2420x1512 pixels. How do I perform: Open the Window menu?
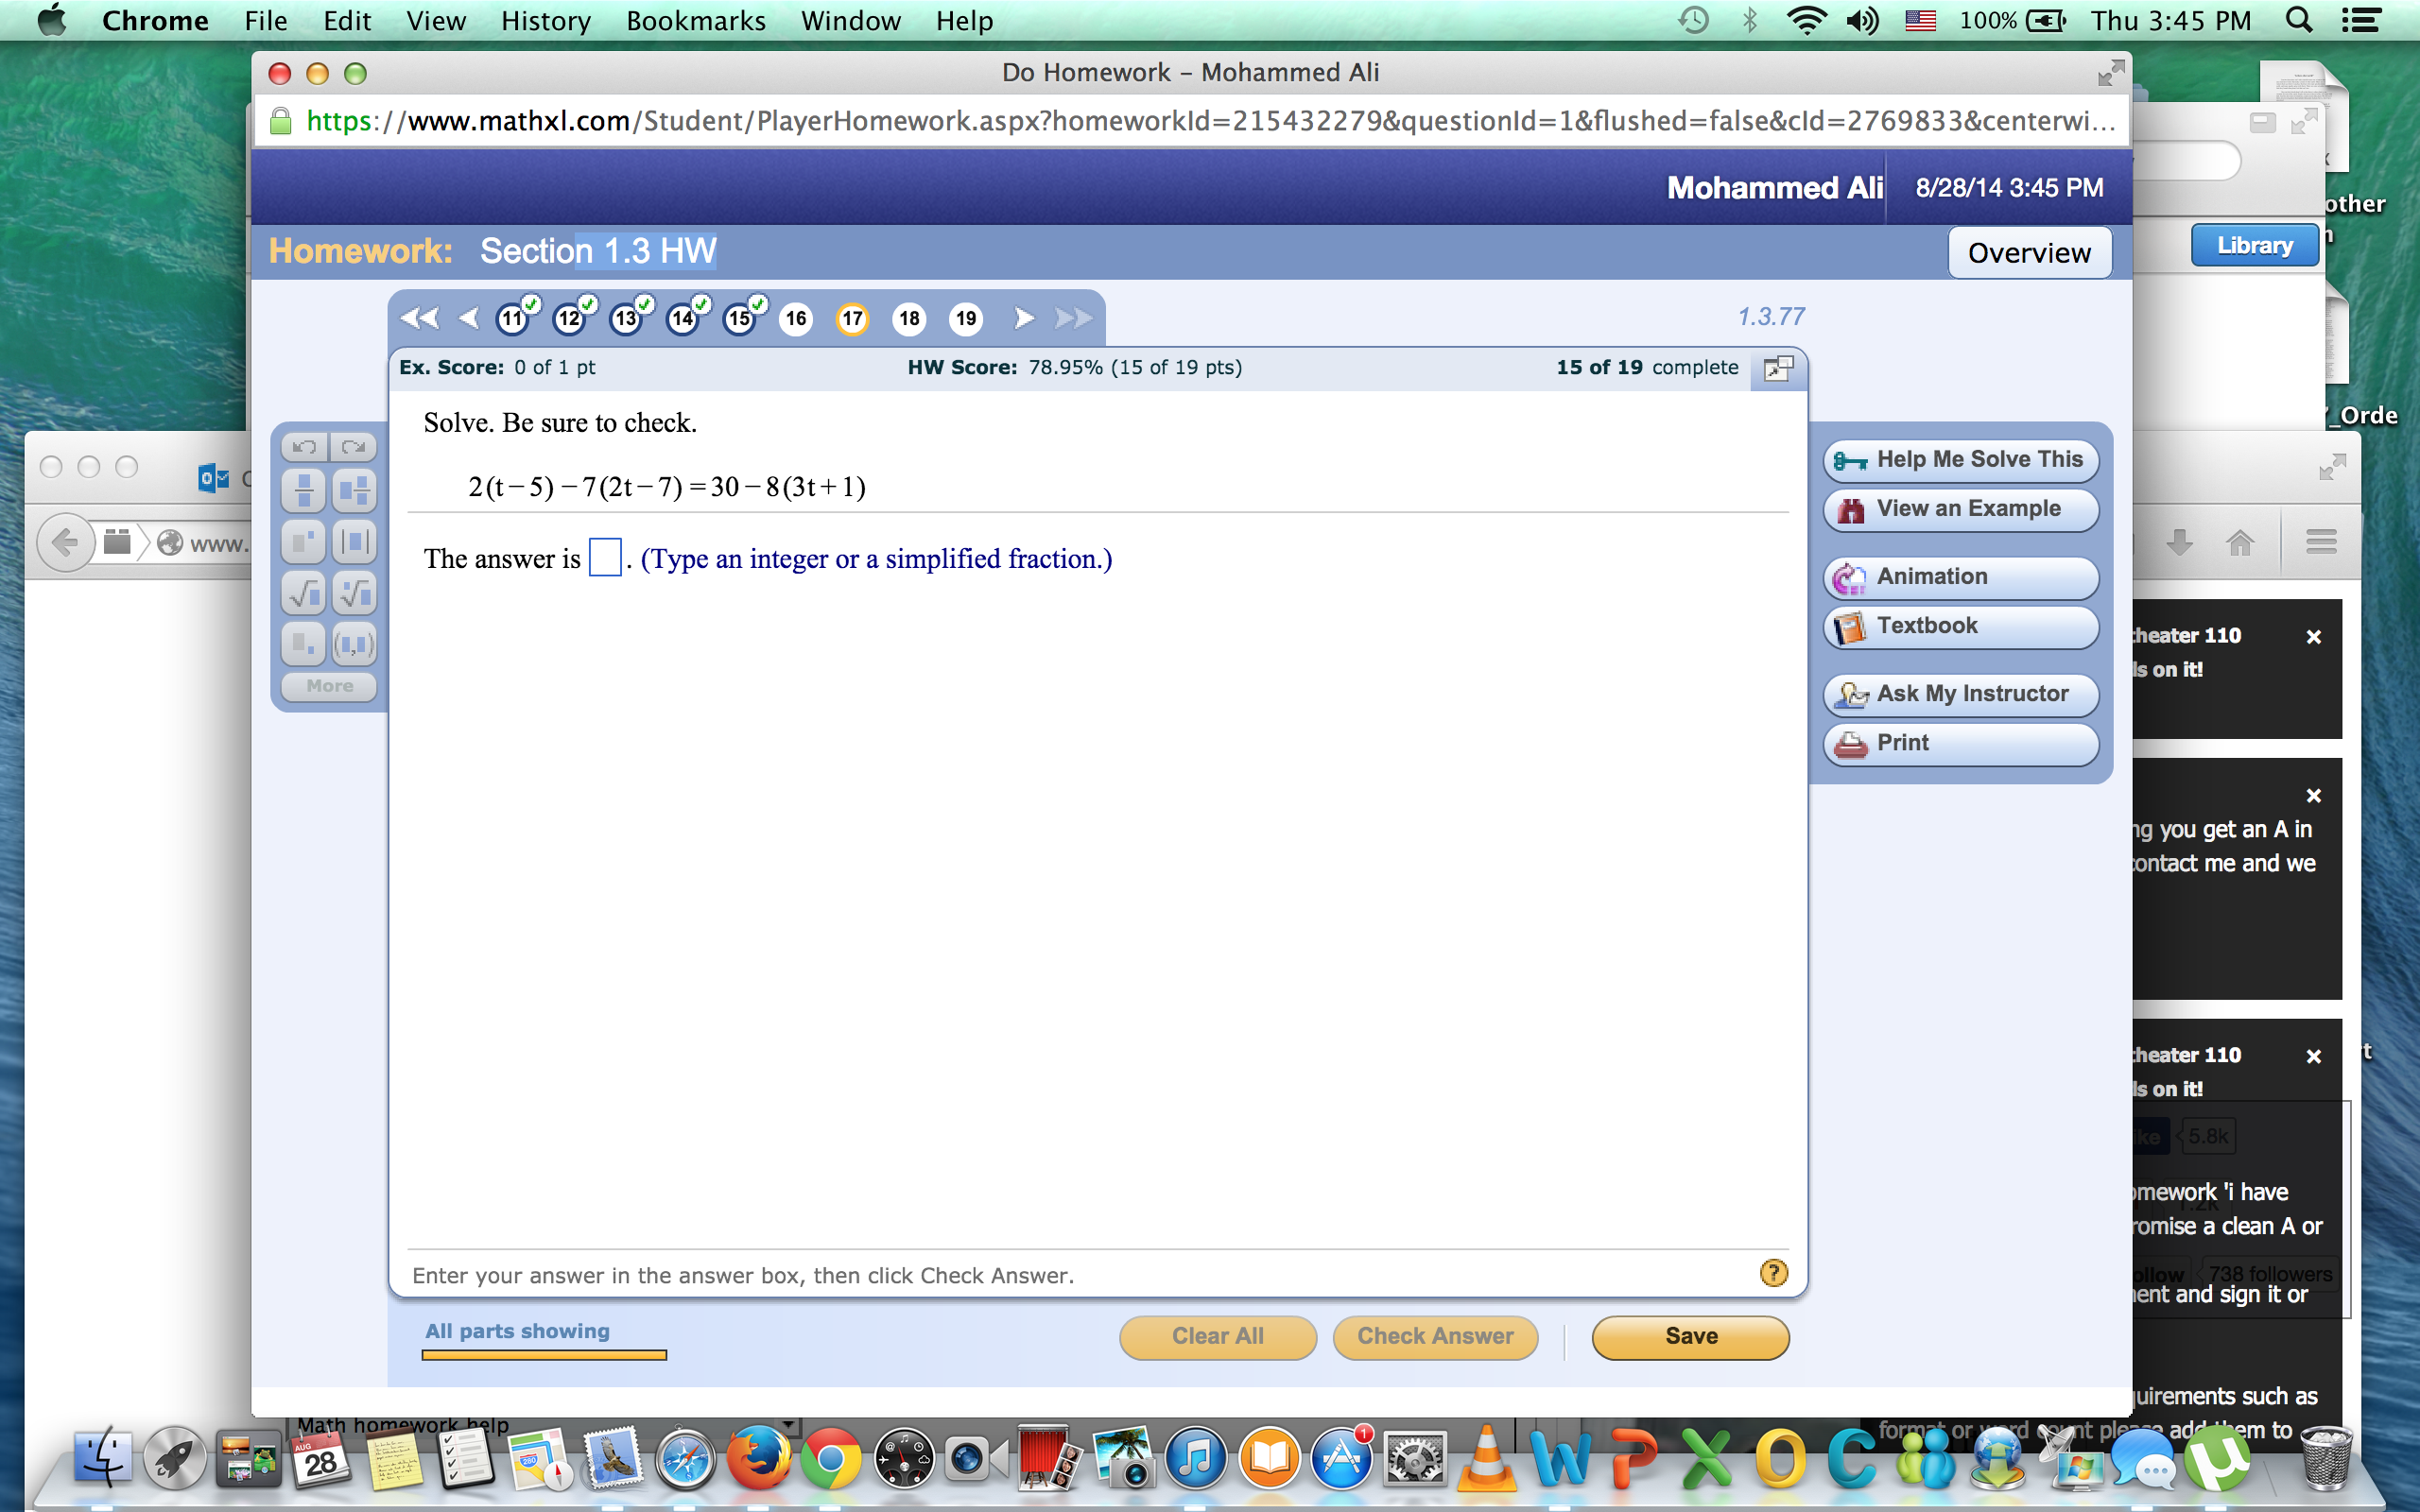coord(850,21)
